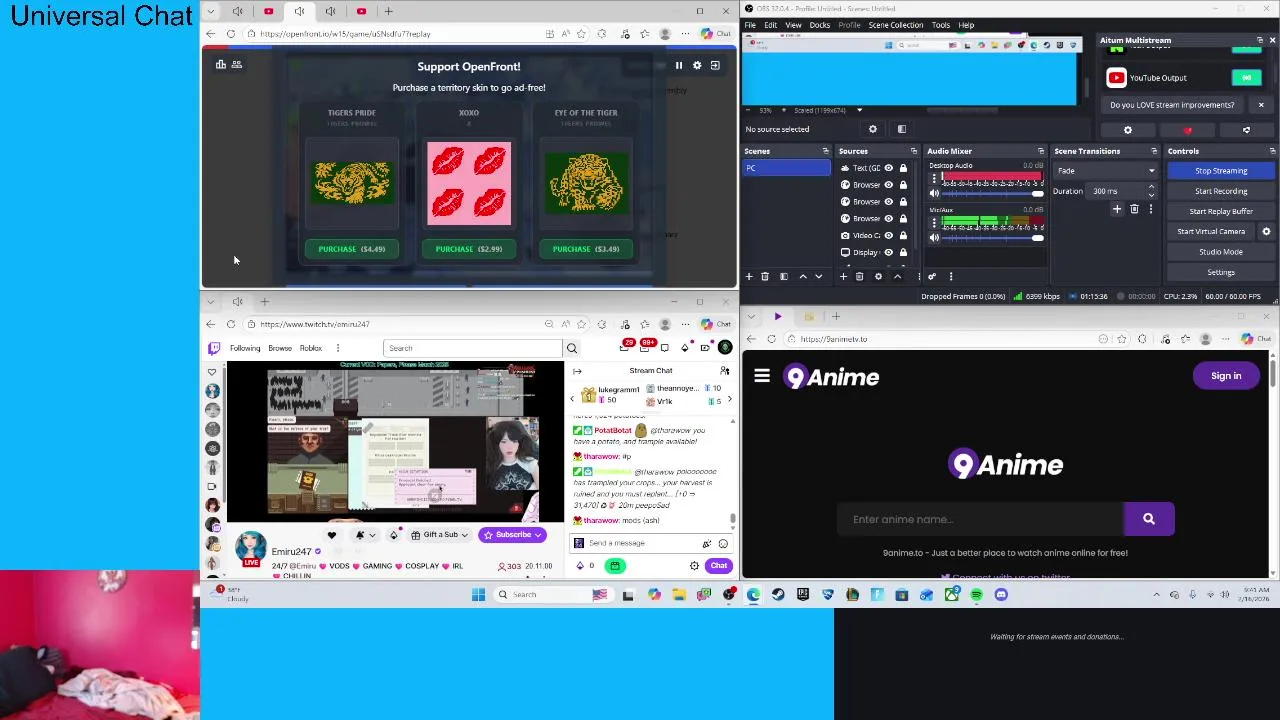Screen dimensions: 1280x720
Task: Open the OBS Help menu
Action: tap(966, 25)
